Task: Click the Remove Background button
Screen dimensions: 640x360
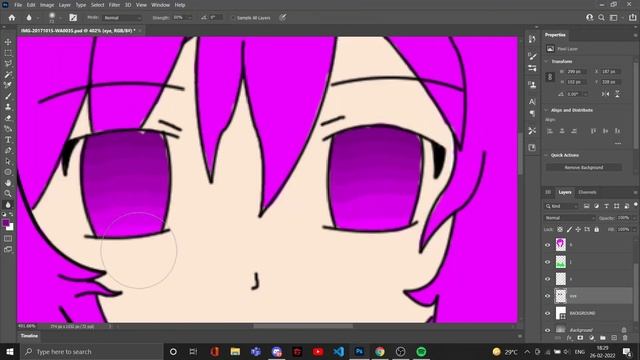Action: click(584, 167)
